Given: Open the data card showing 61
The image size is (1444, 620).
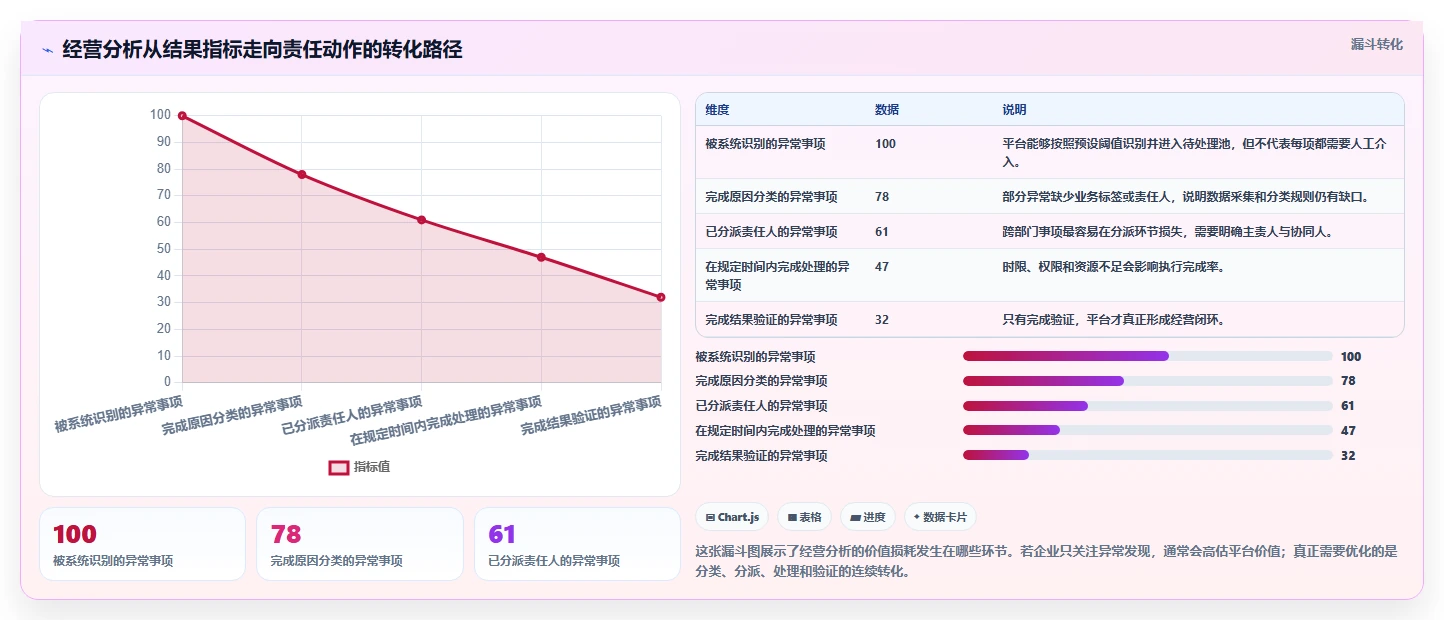Looking at the screenshot, I should pyautogui.click(x=577, y=544).
